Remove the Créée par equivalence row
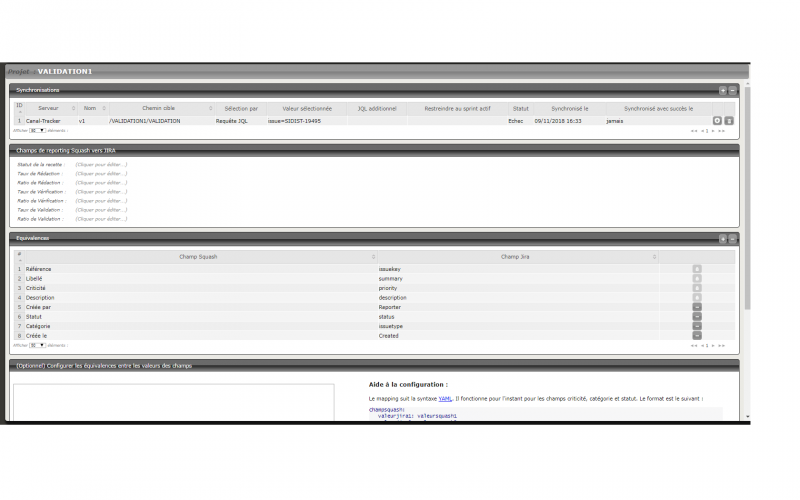The height and width of the screenshot is (500, 800). [697, 307]
